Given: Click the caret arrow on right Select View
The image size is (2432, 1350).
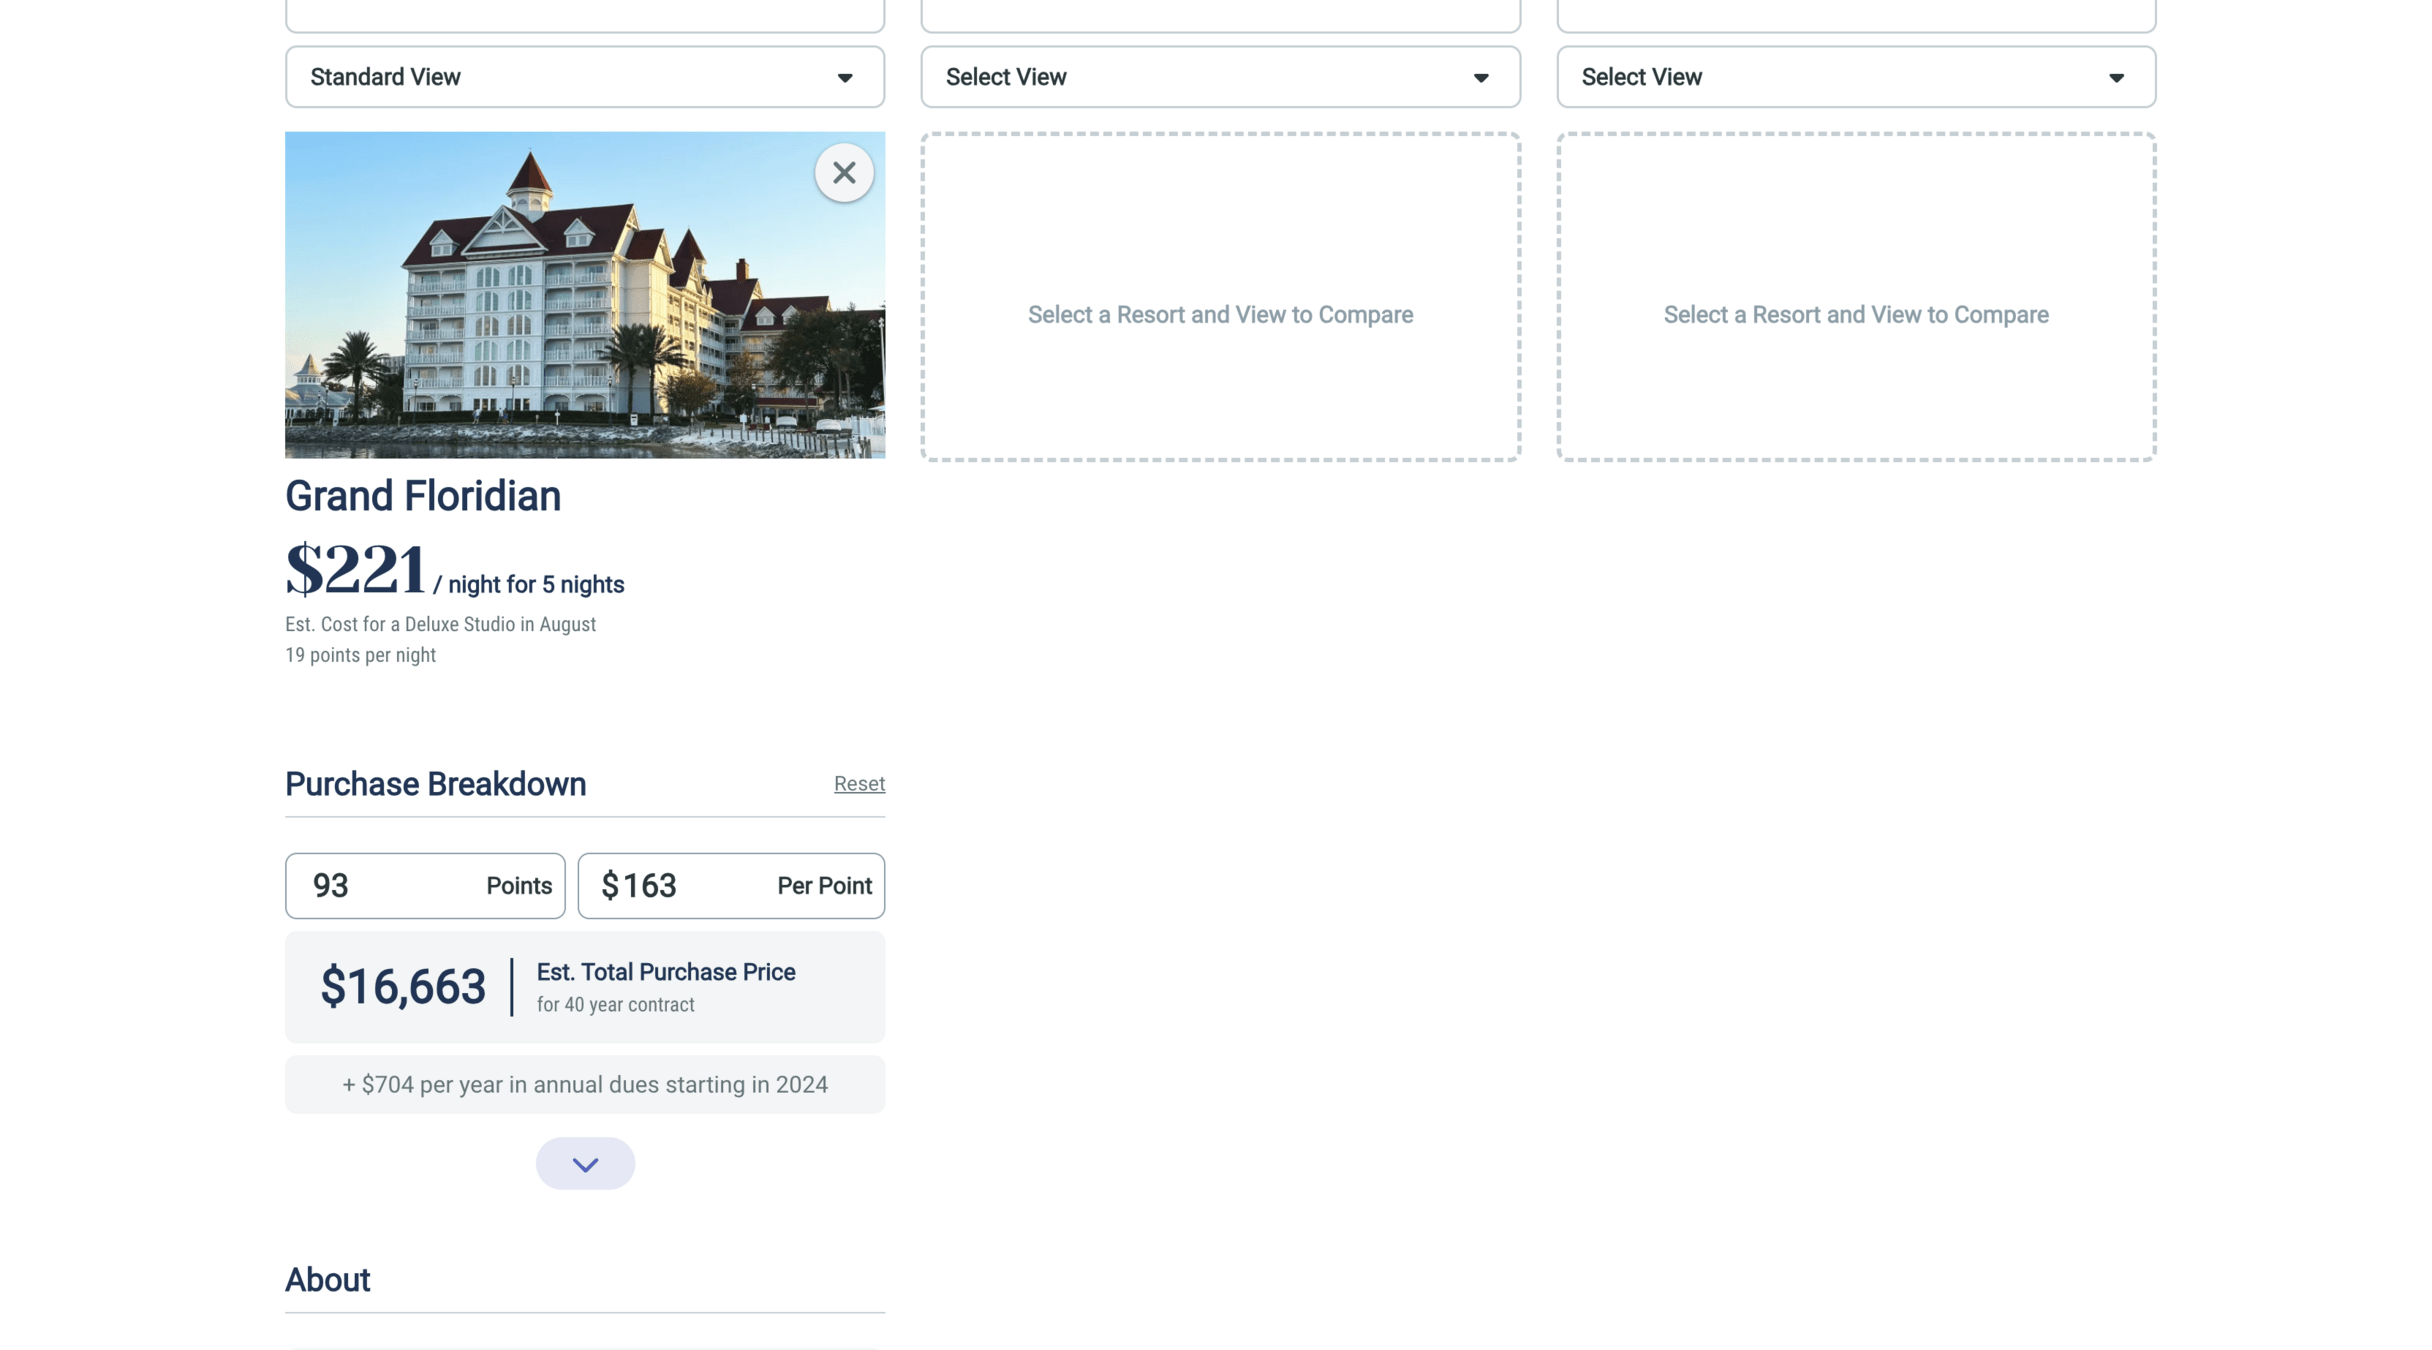Looking at the screenshot, I should (2116, 78).
